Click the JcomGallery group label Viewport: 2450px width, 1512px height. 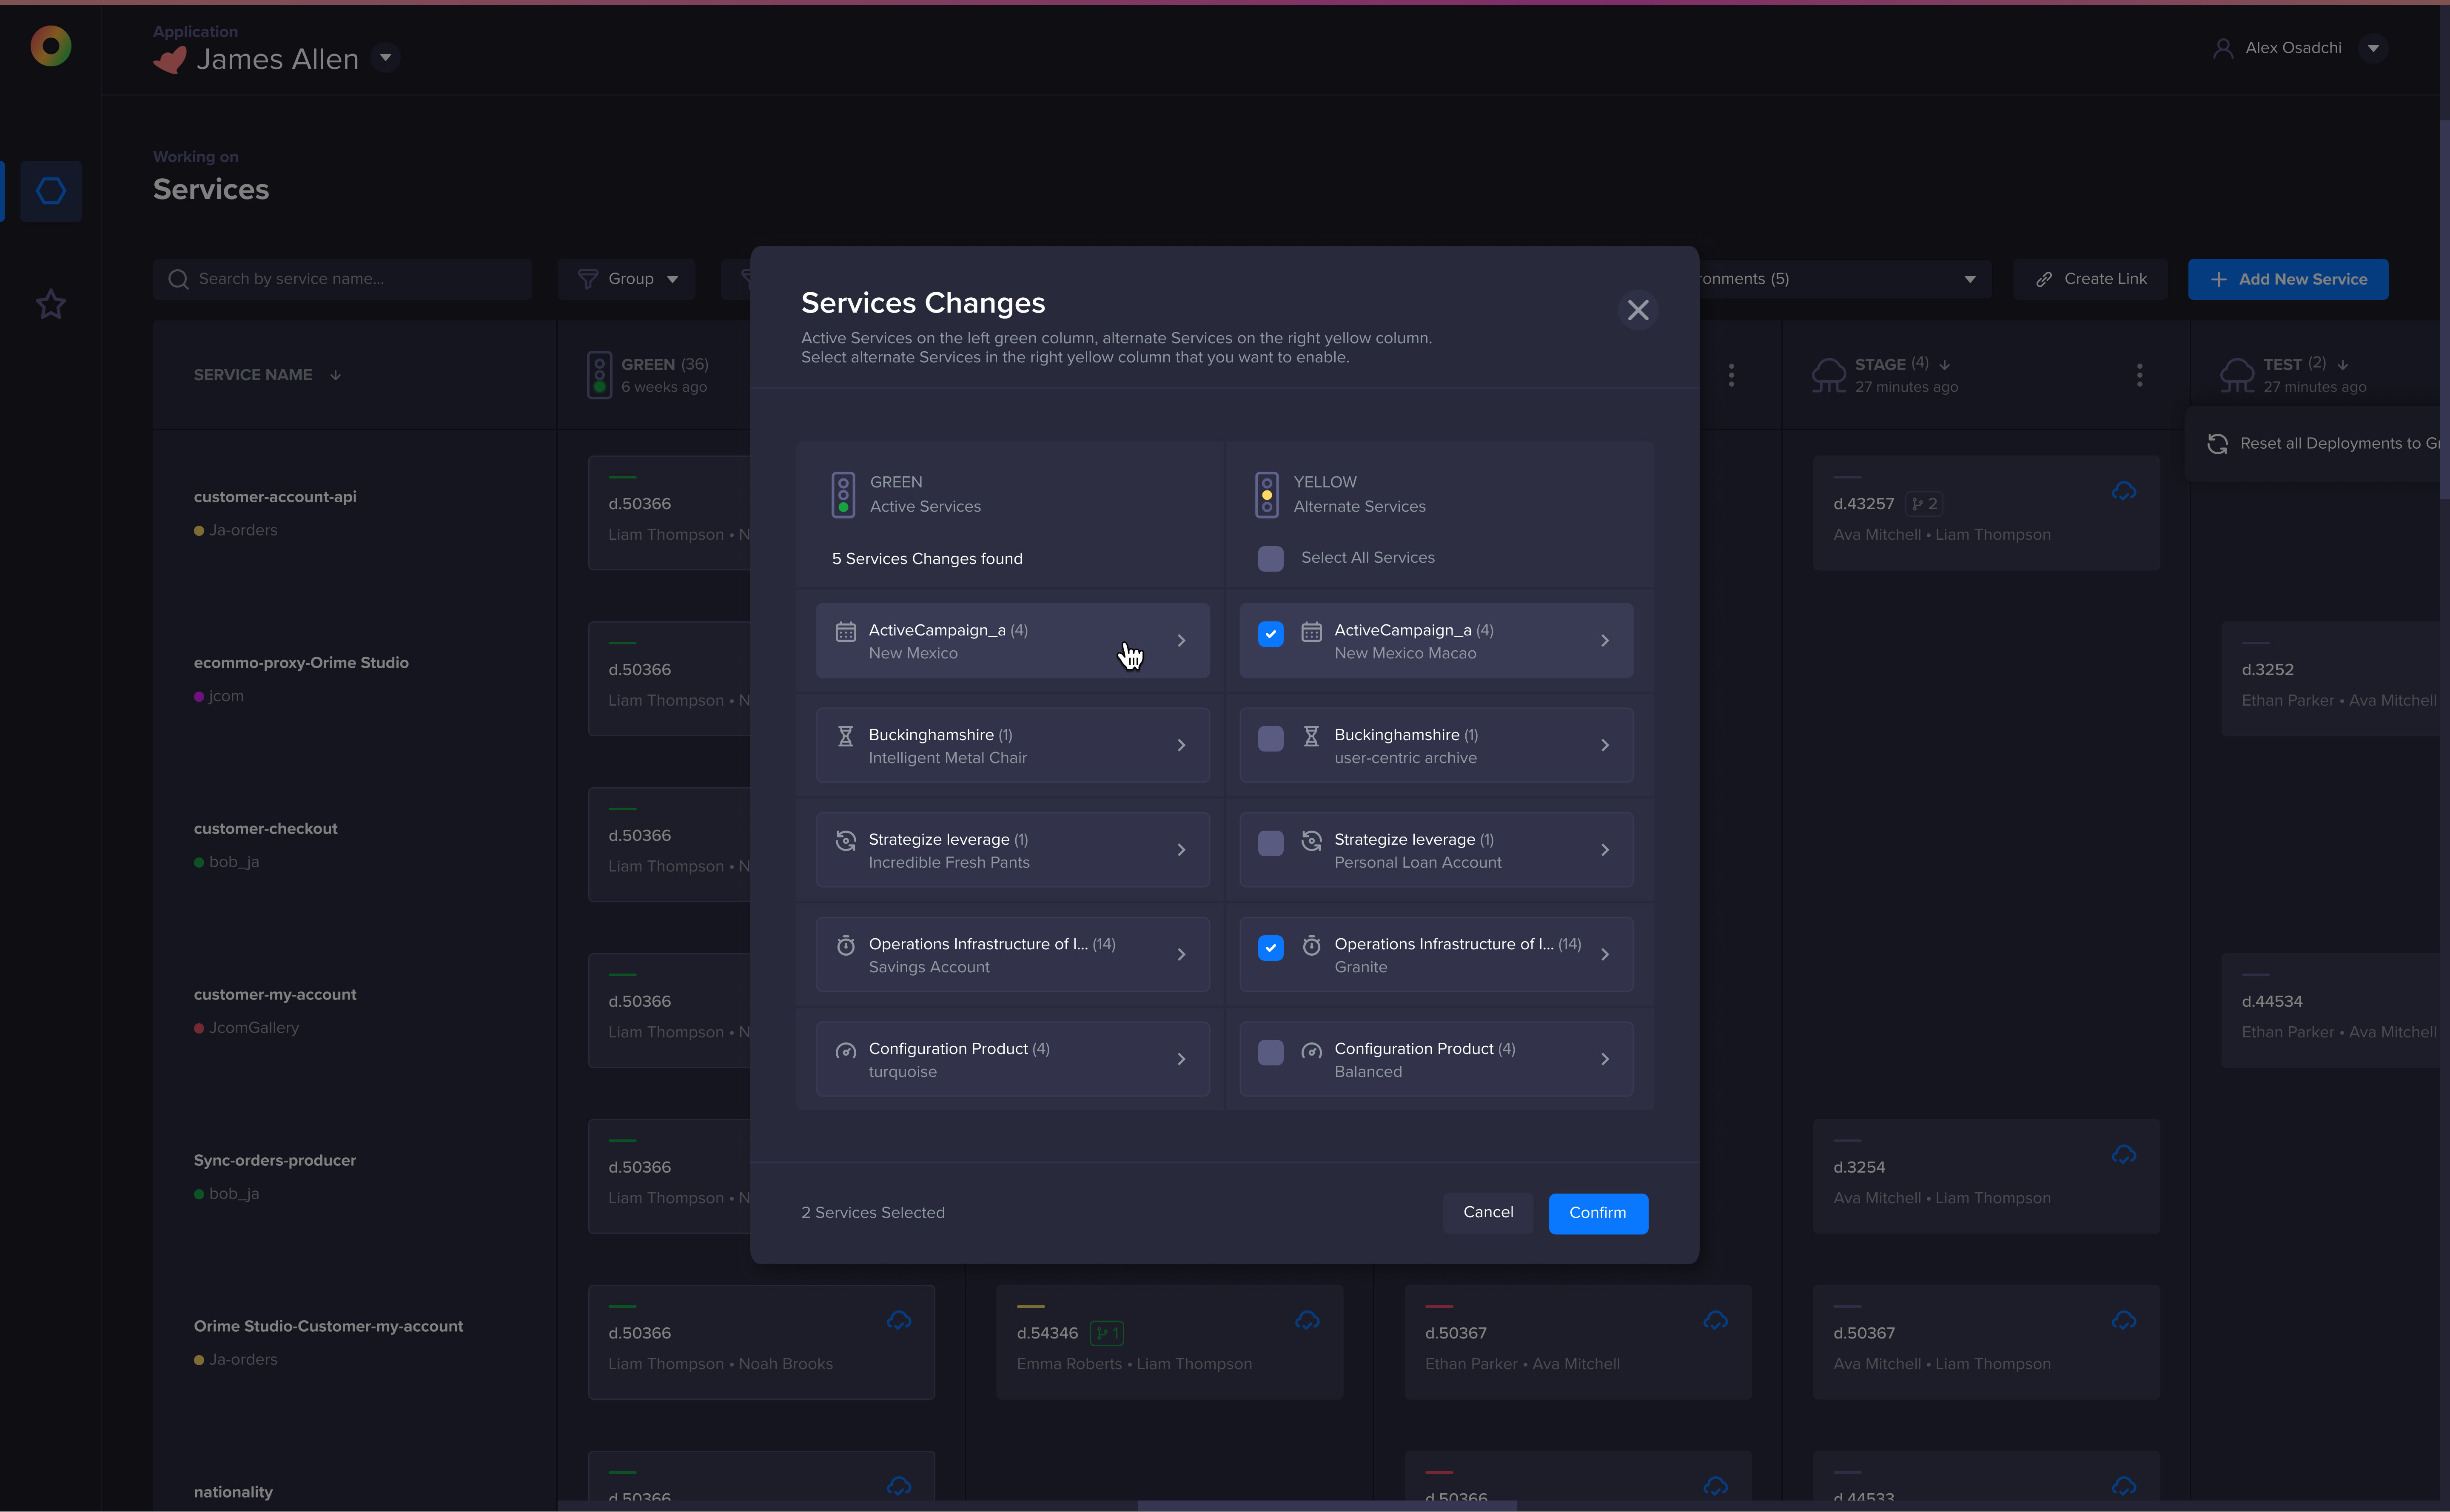[x=254, y=1028]
